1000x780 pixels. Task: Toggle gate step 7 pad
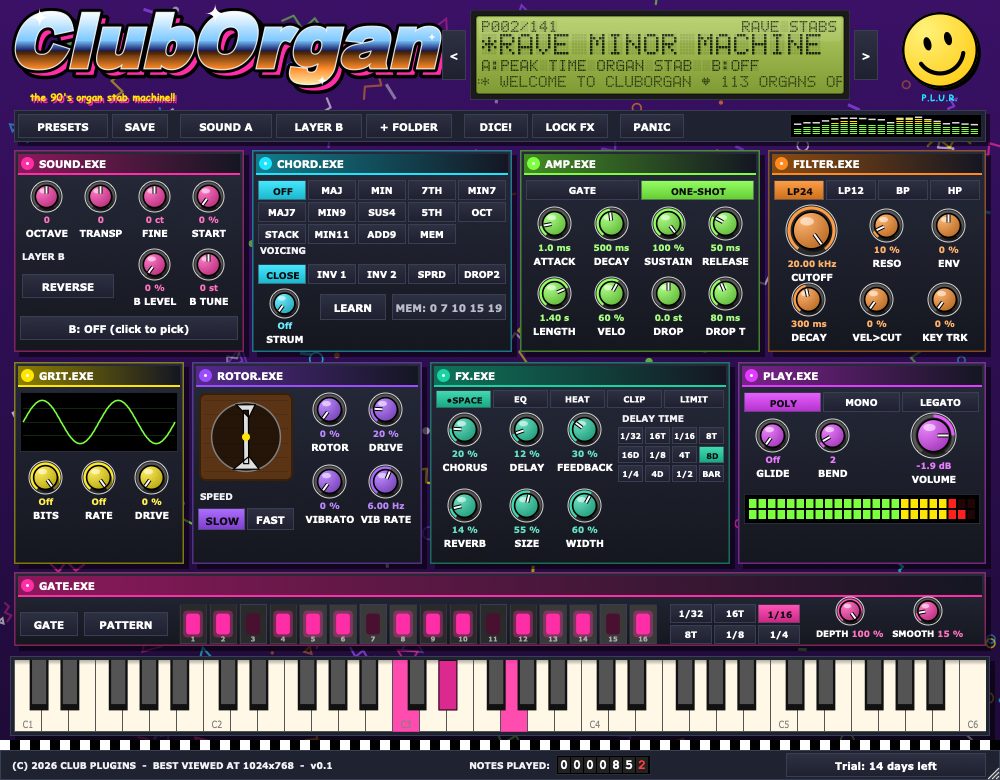pyautogui.click(x=373, y=624)
